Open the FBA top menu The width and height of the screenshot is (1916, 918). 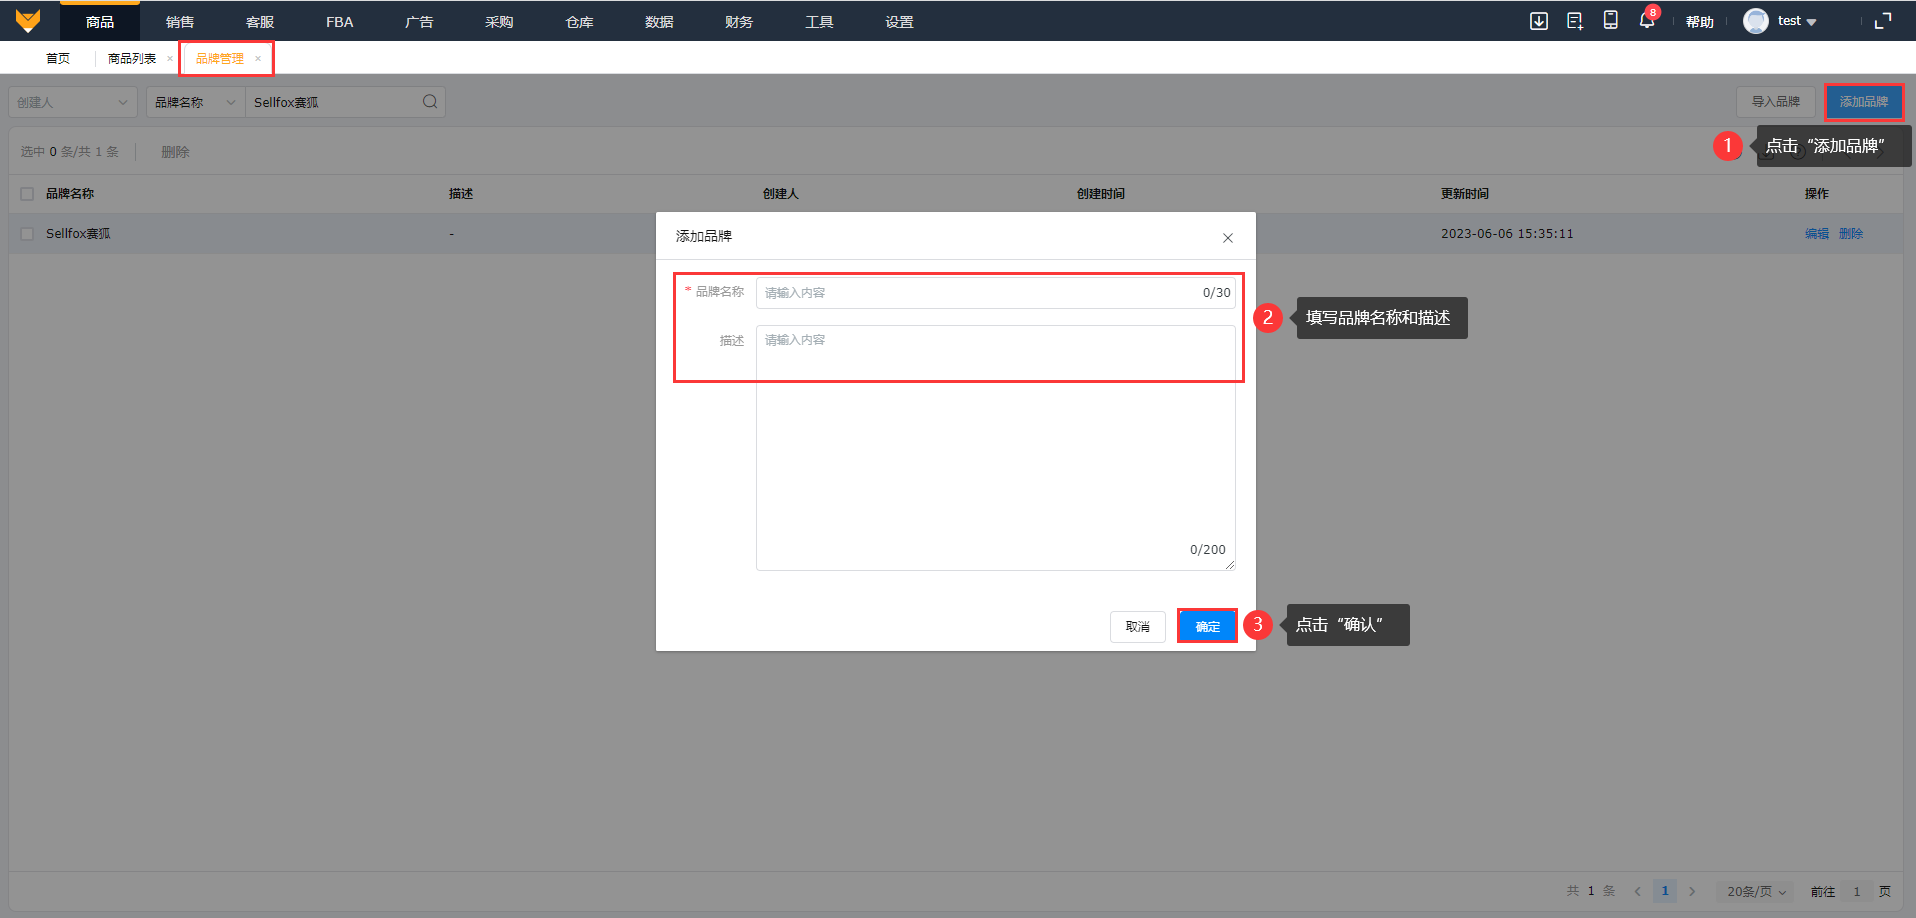(x=340, y=22)
